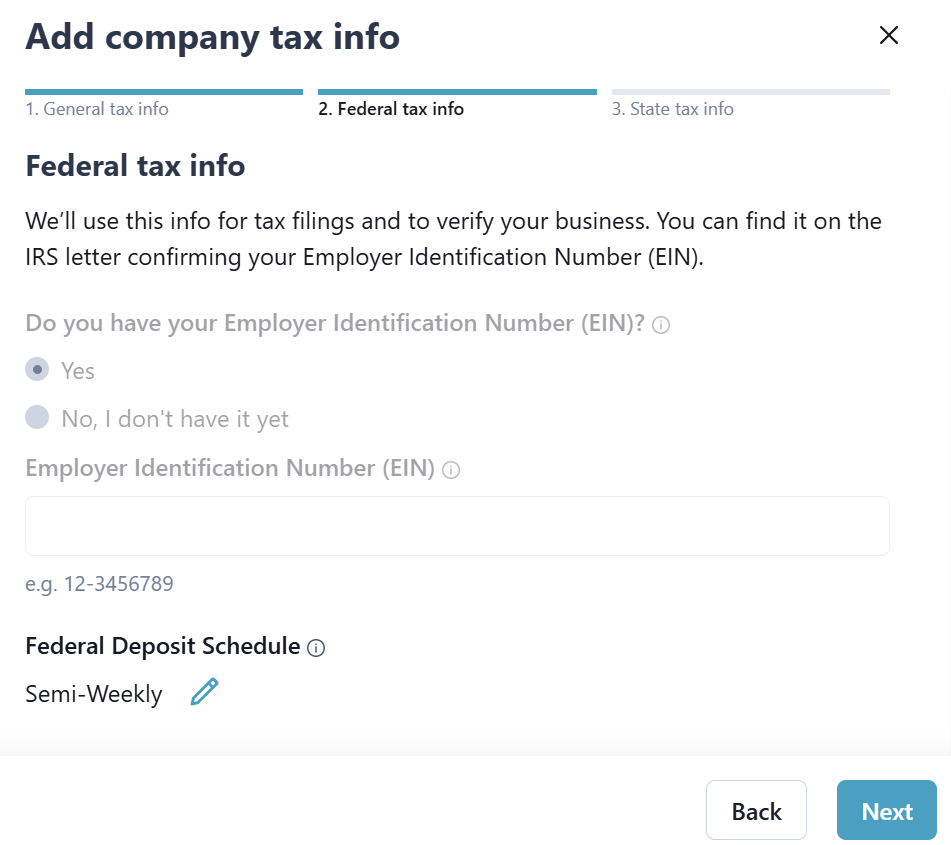
Task: Choose the "No, I don't have it yet" radio
Action: point(37,418)
